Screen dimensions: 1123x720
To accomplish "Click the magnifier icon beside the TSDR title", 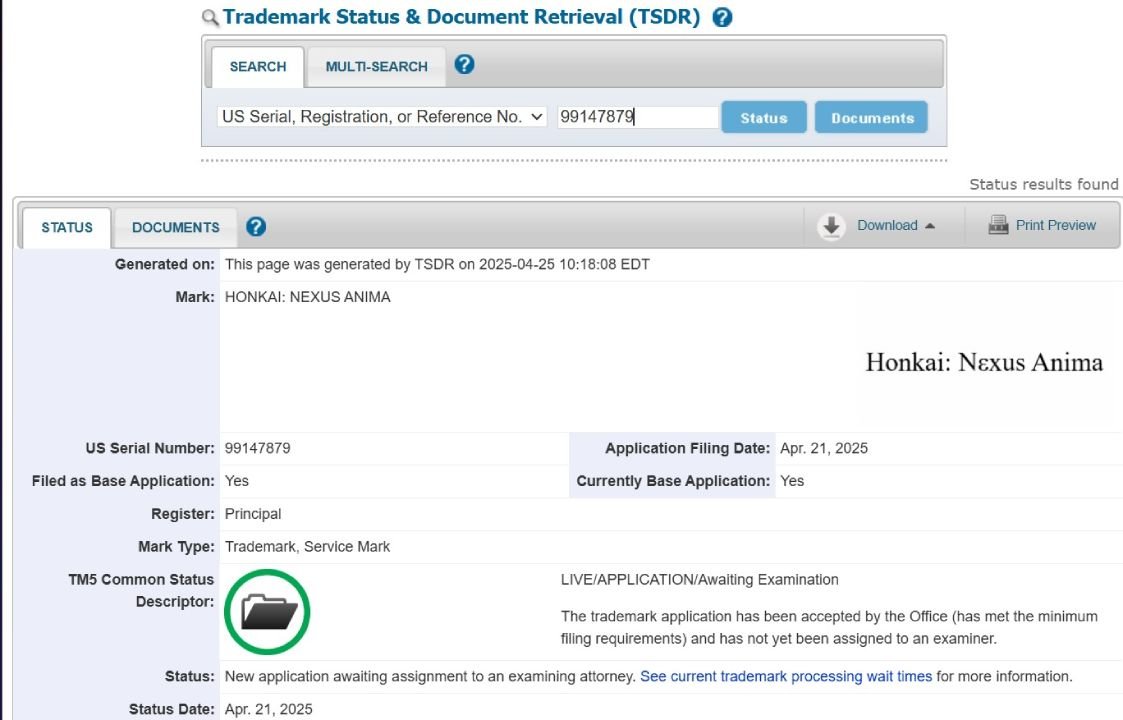I will tap(210, 18).
